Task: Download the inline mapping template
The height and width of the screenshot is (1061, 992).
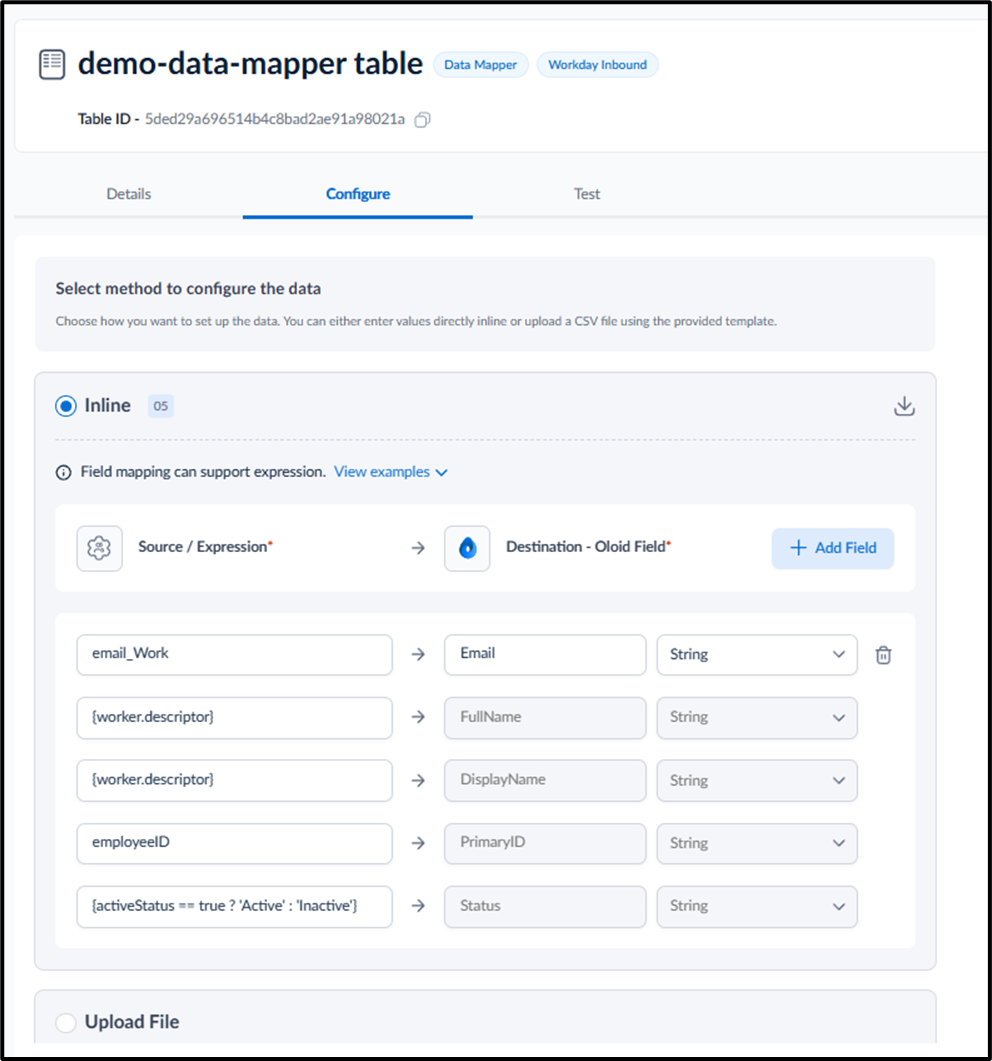Action: pos(904,406)
